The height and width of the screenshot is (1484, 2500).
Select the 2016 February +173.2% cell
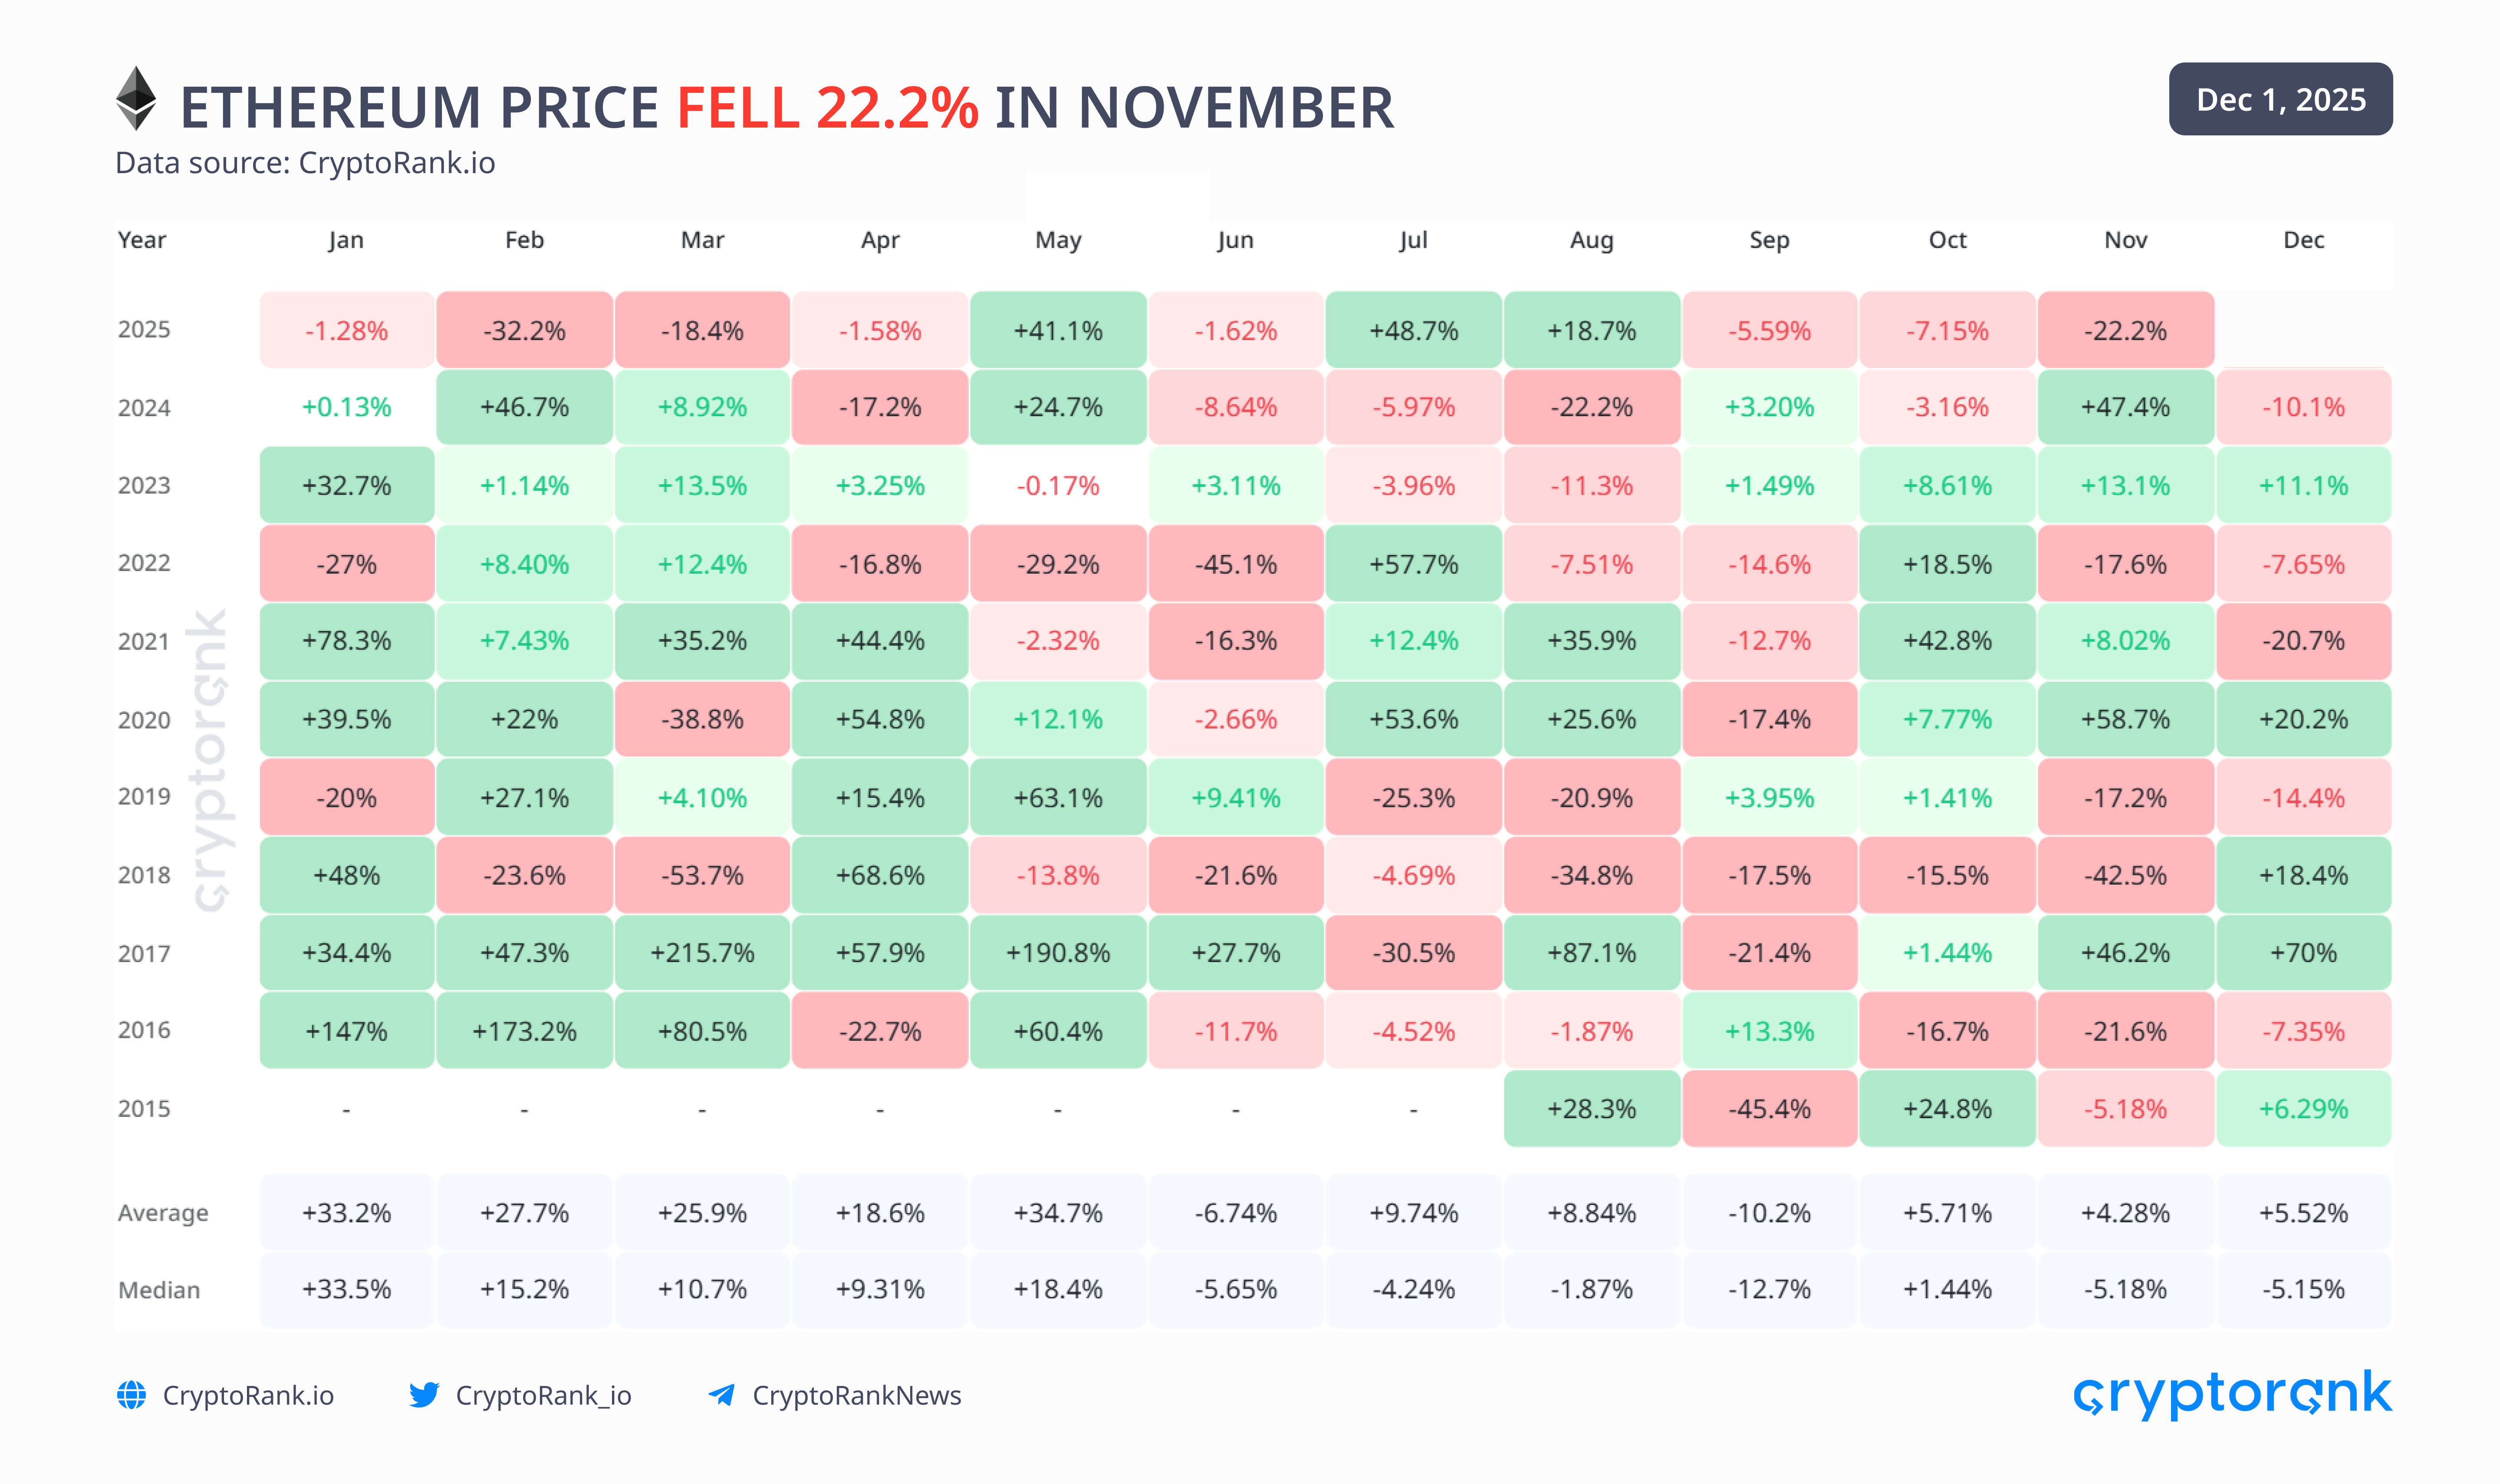524,1031
